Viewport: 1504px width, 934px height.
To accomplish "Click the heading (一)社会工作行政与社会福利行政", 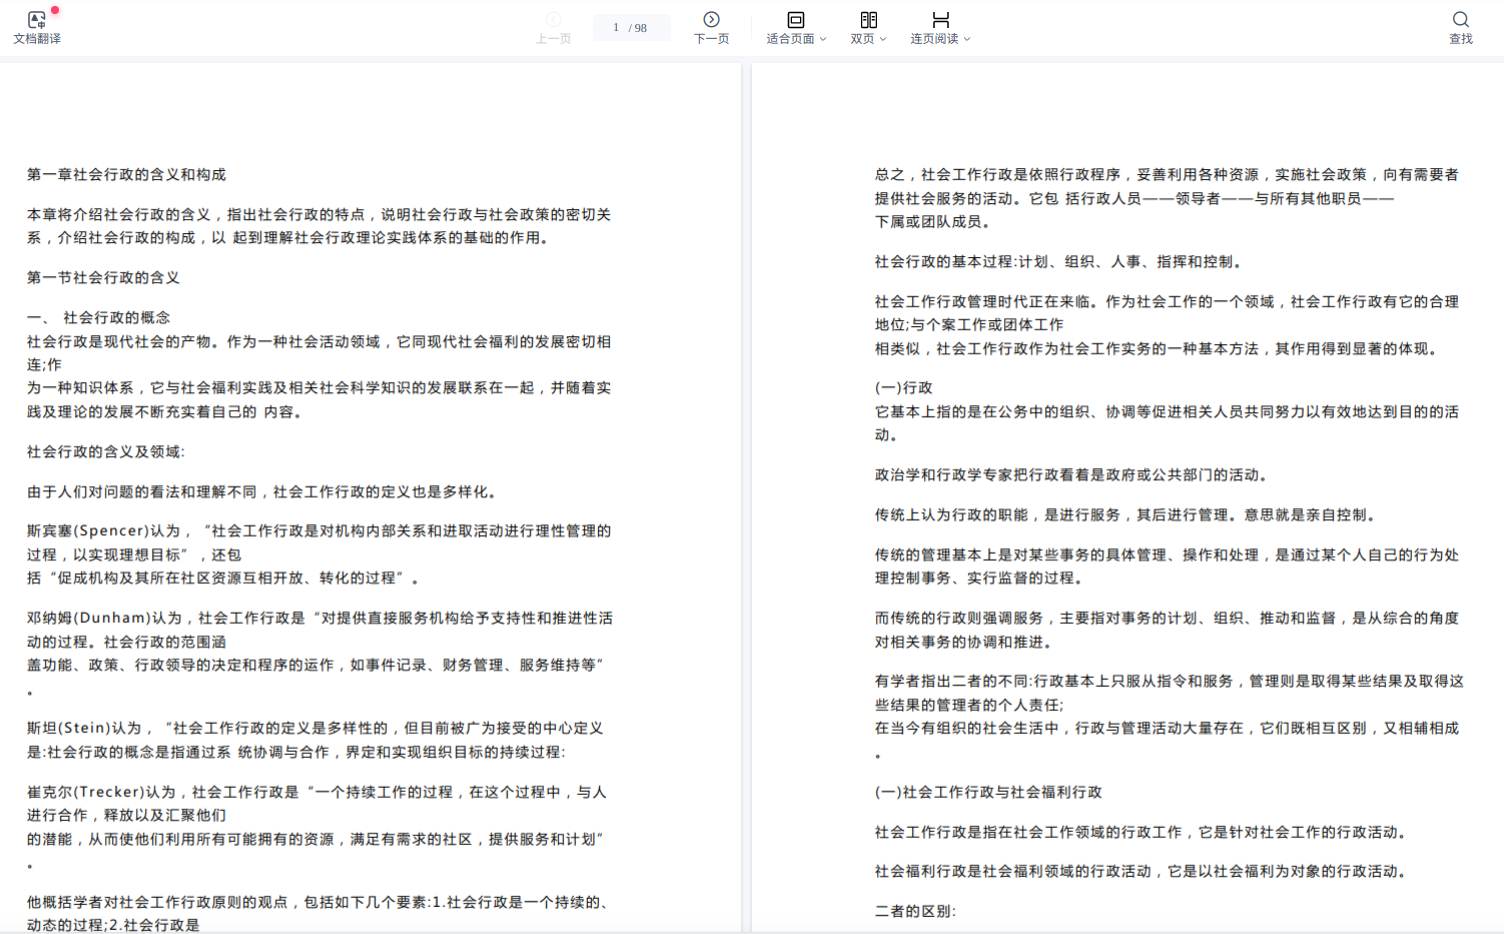I will coord(988,792).
